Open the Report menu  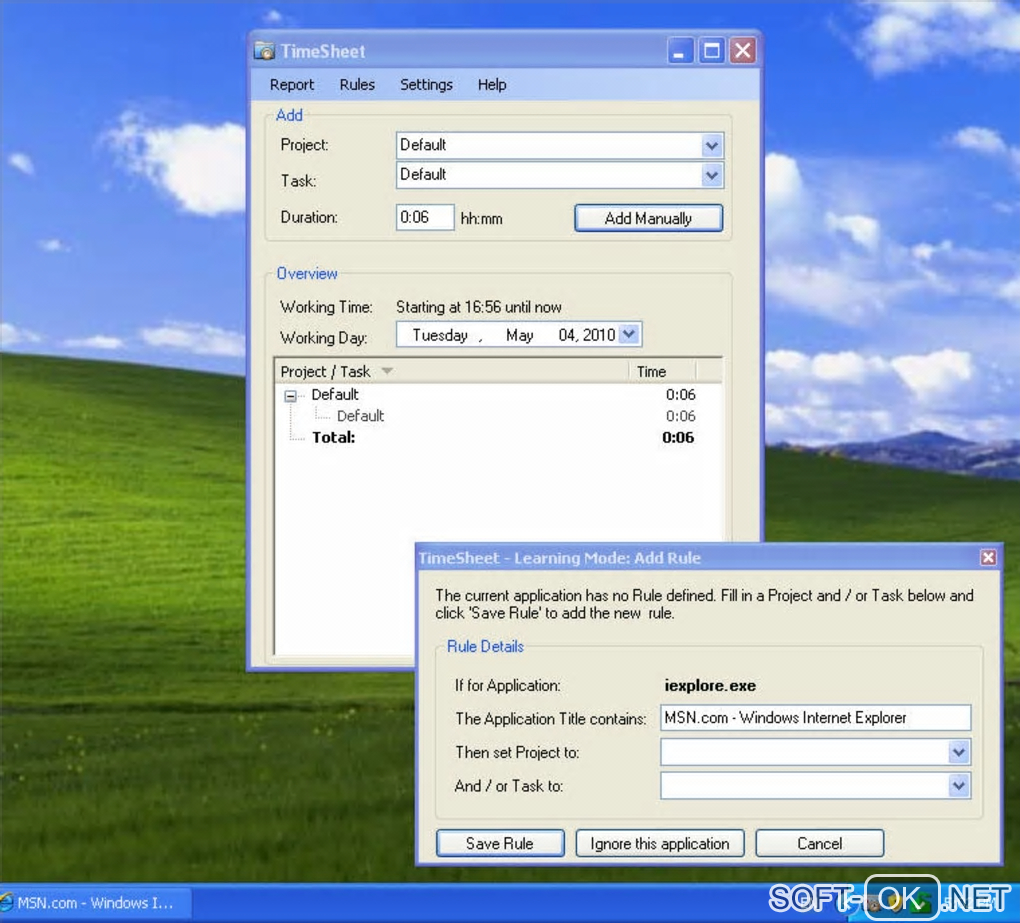coord(291,85)
